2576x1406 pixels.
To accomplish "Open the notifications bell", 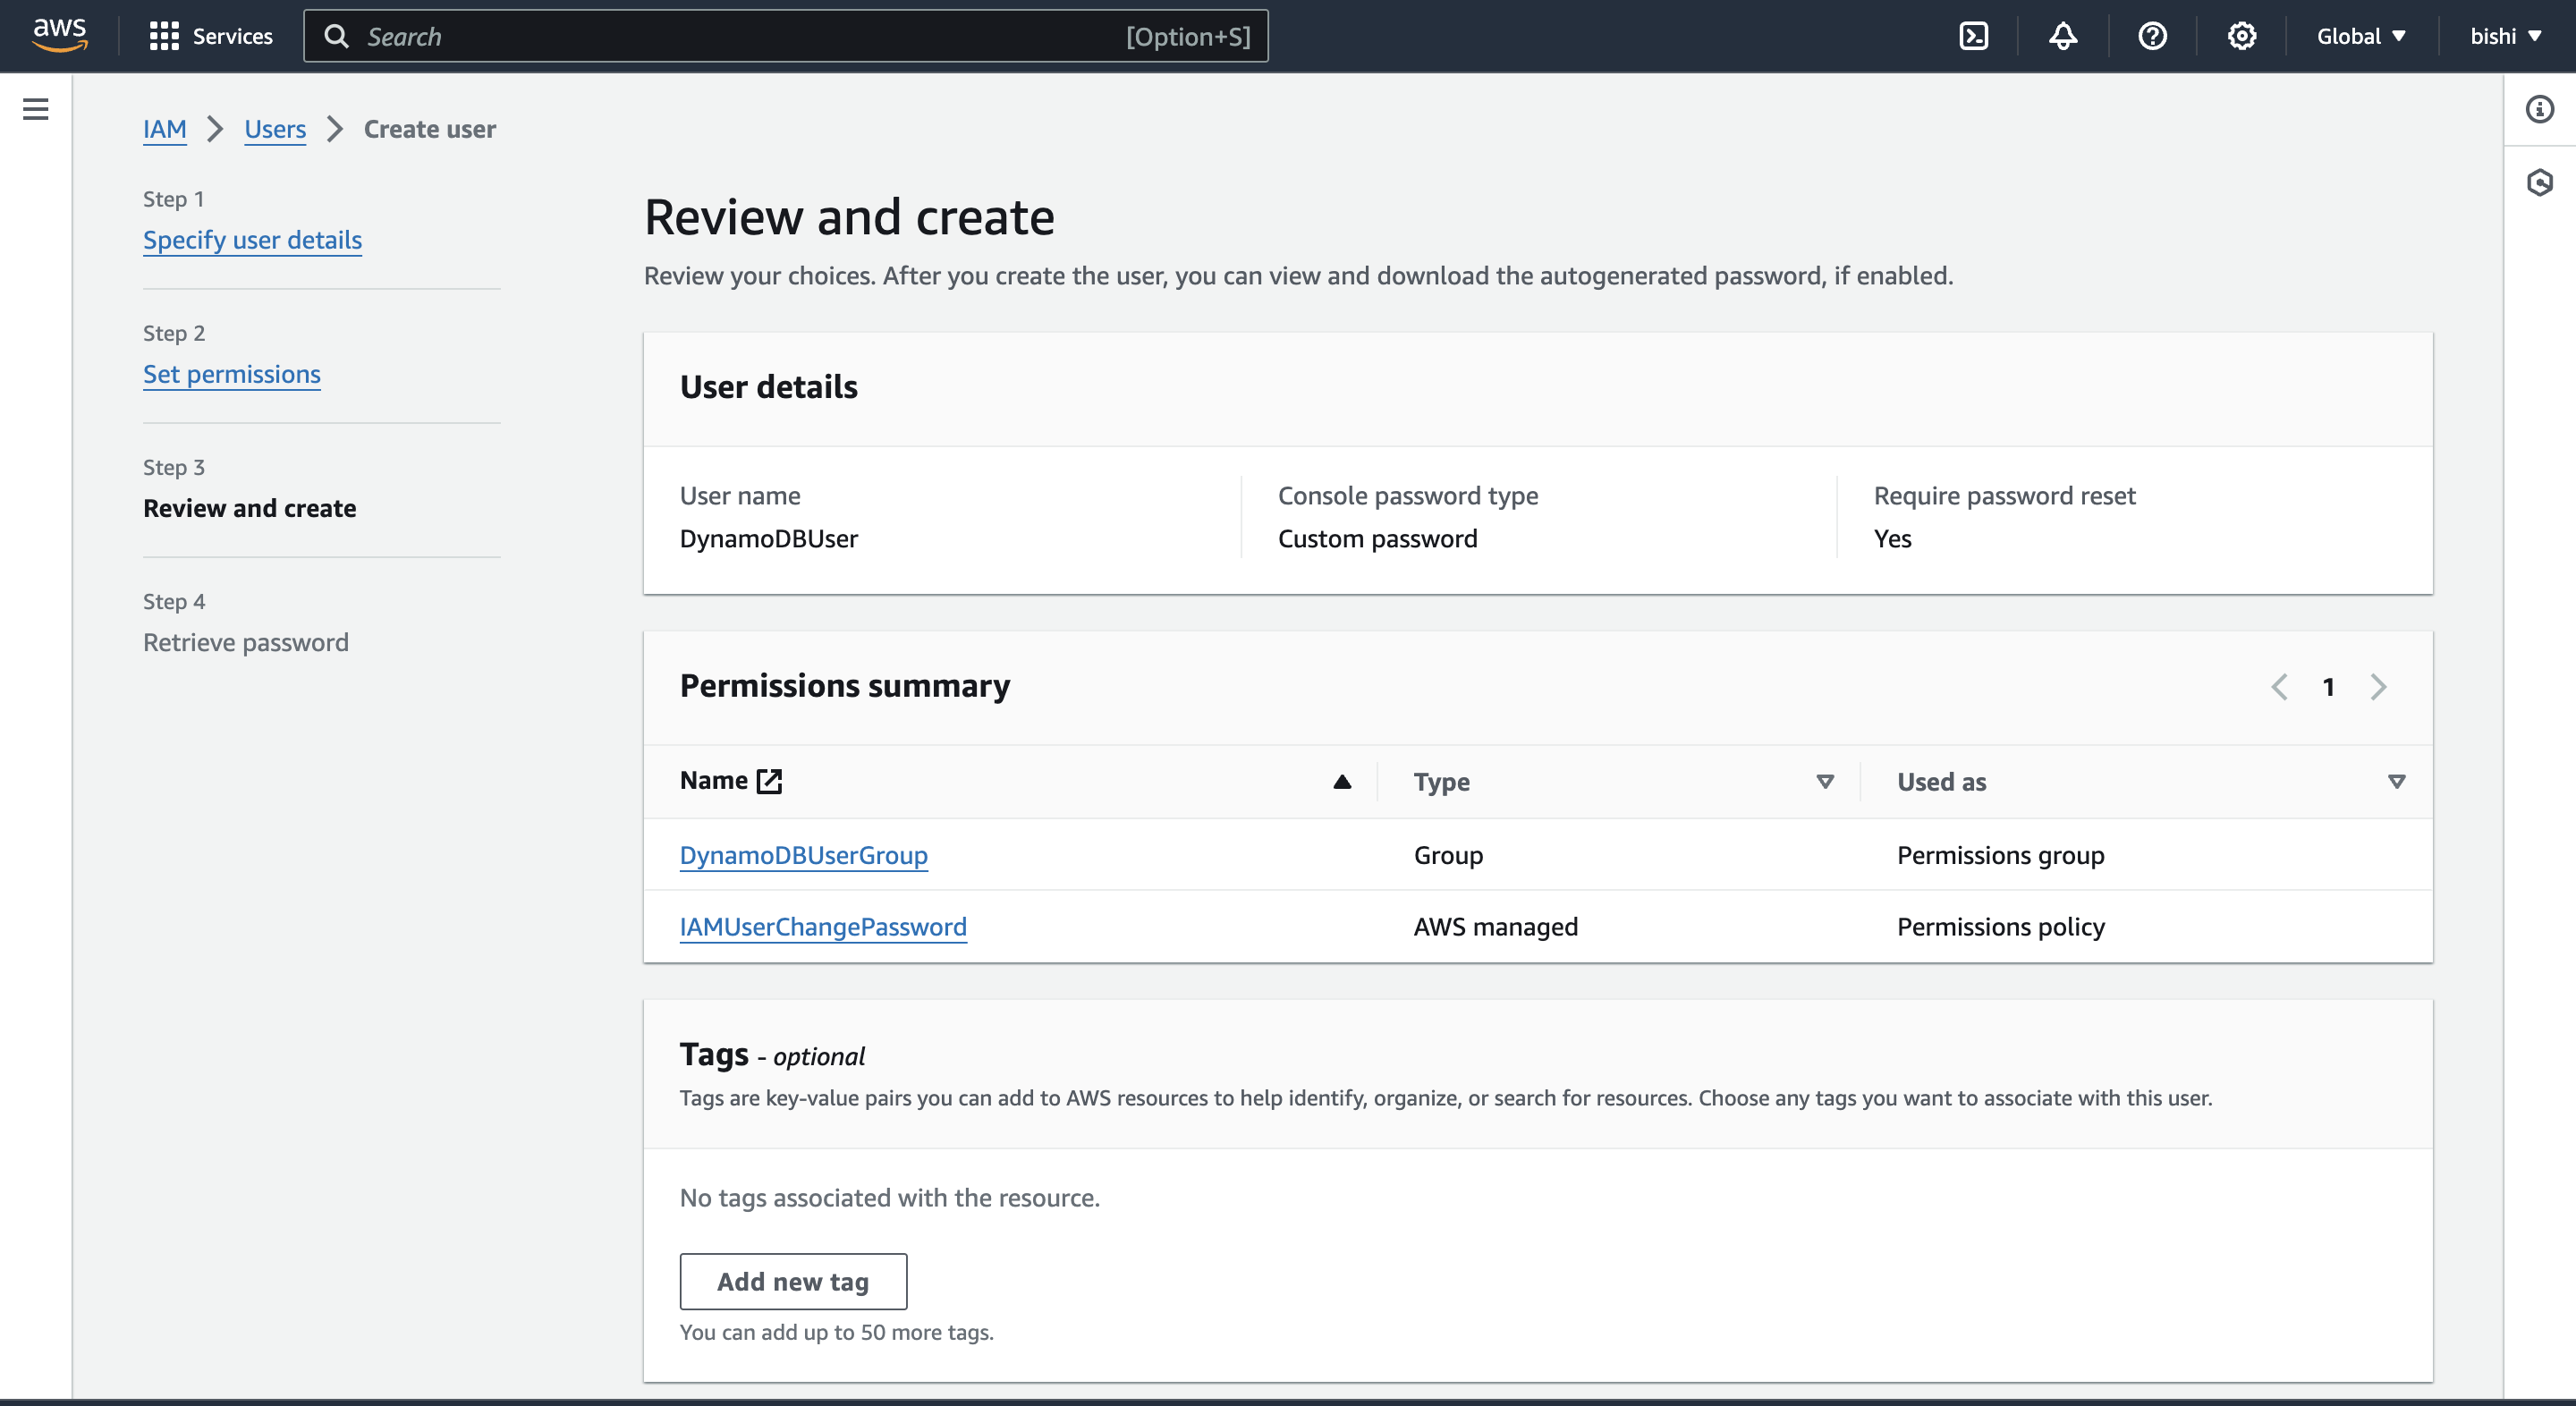I will click(2062, 36).
